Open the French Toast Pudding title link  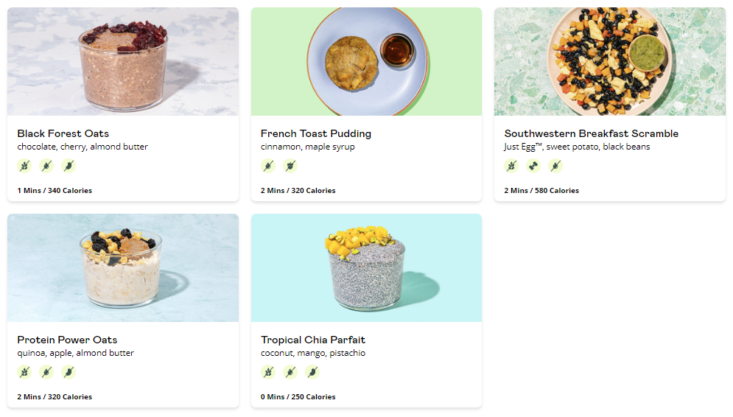316,134
